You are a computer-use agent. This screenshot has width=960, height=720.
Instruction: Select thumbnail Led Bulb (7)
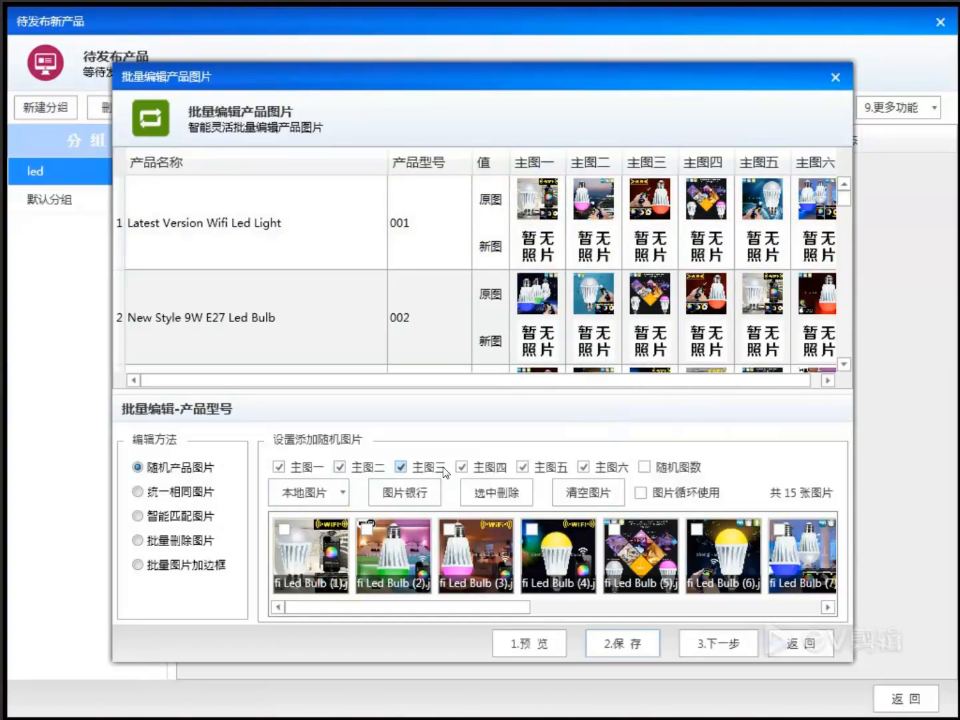[x=802, y=556]
